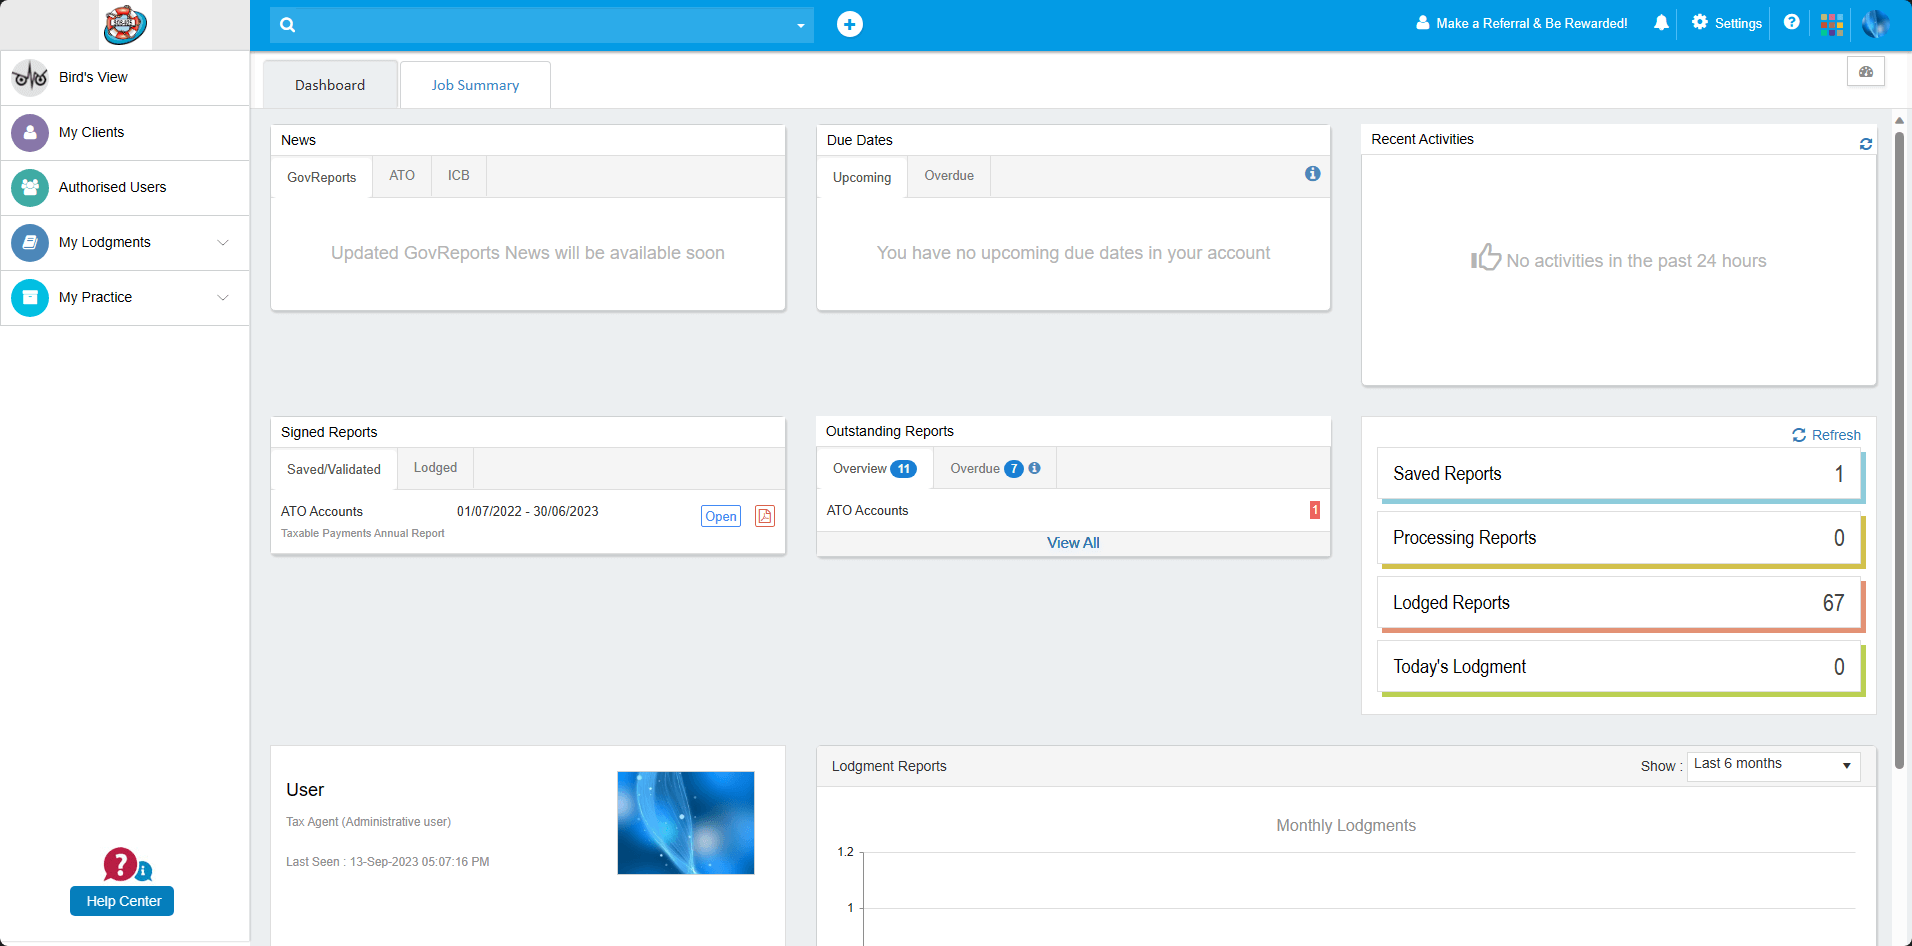Click the Overdue tab info icon
This screenshot has width=1912, height=946.
(1035, 468)
